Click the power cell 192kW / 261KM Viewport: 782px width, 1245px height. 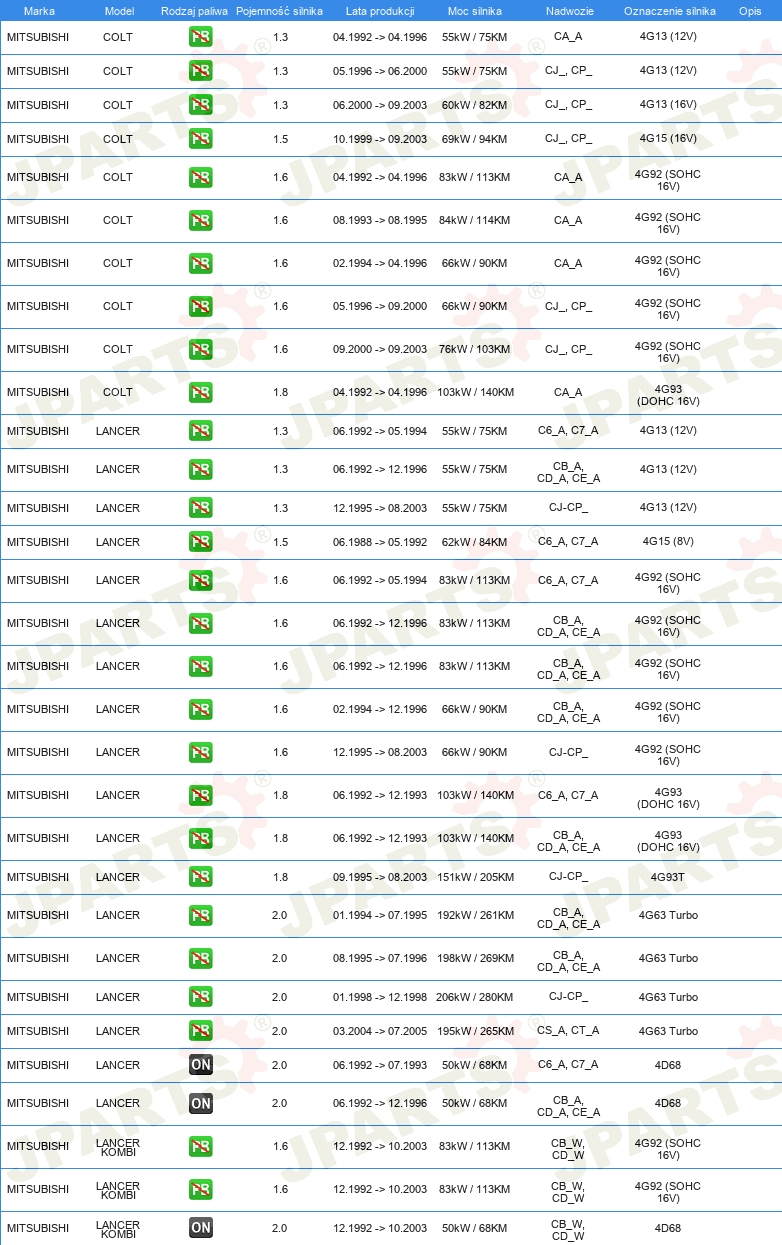coord(475,915)
